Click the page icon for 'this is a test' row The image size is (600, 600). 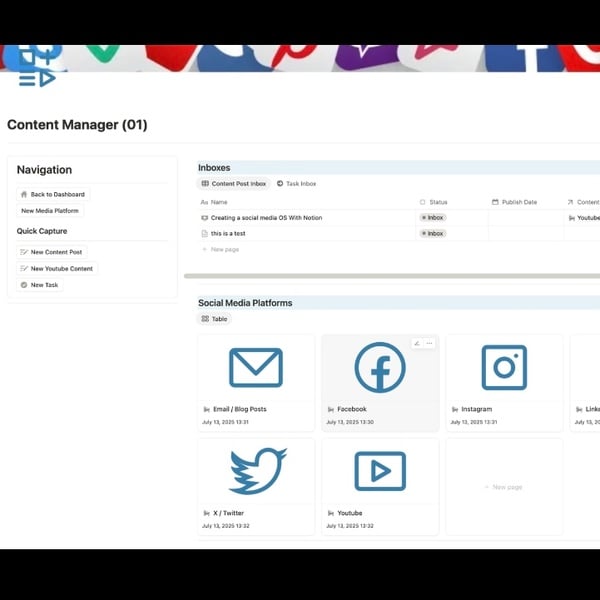tap(204, 233)
